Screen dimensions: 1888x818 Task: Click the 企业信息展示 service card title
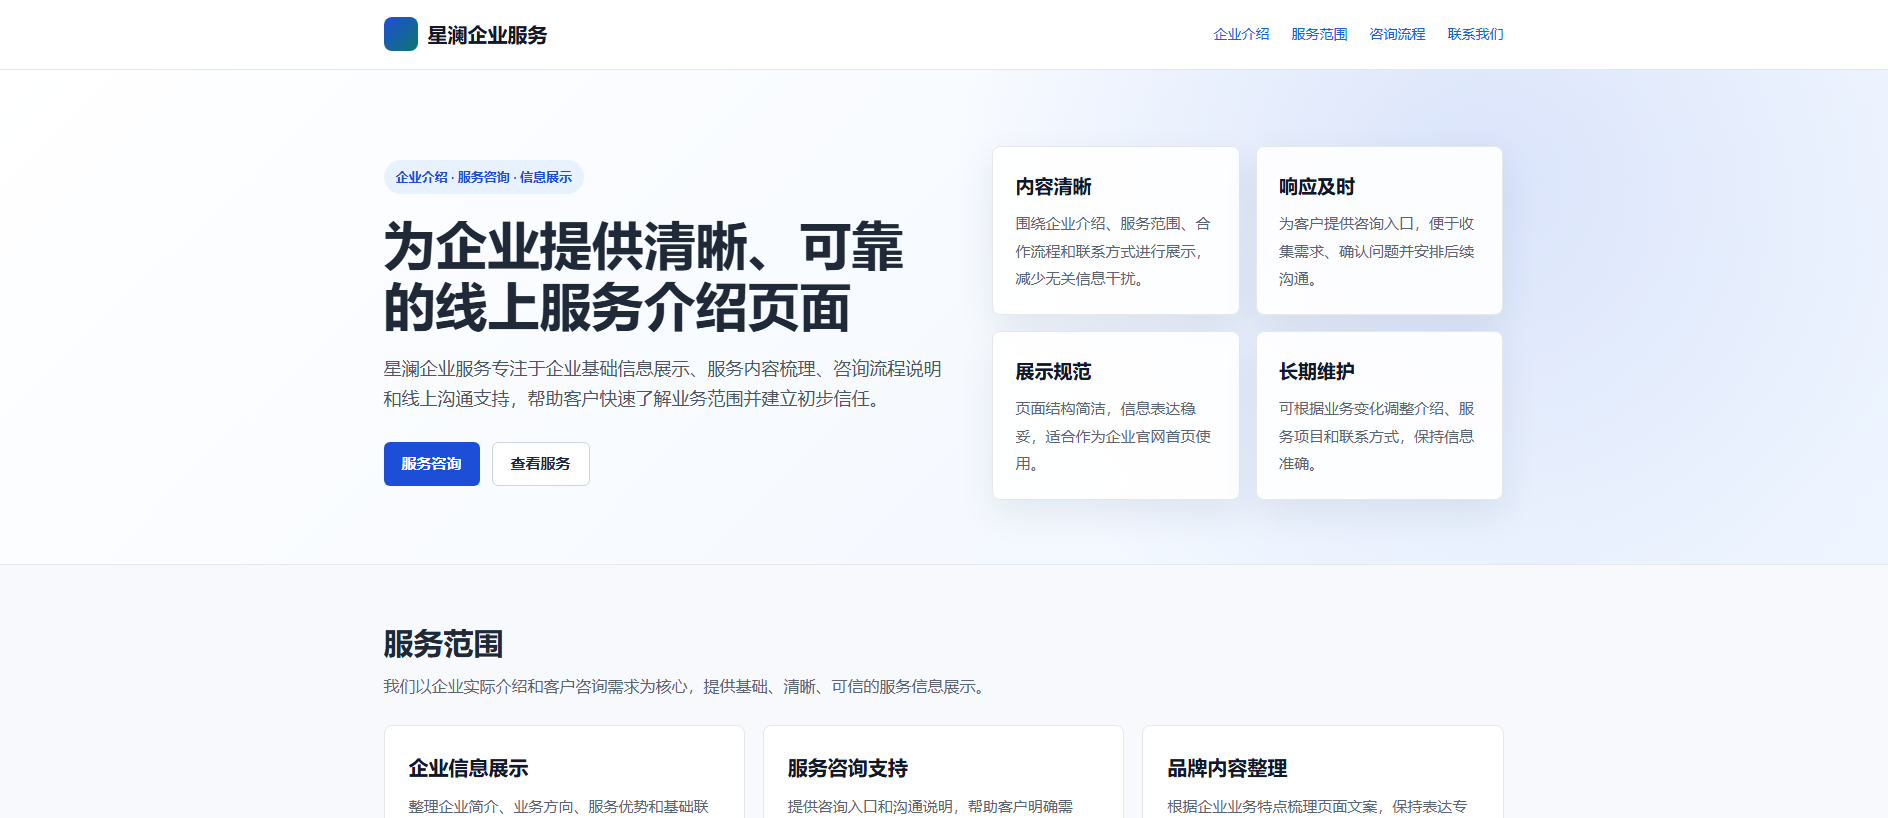click(468, 768)
